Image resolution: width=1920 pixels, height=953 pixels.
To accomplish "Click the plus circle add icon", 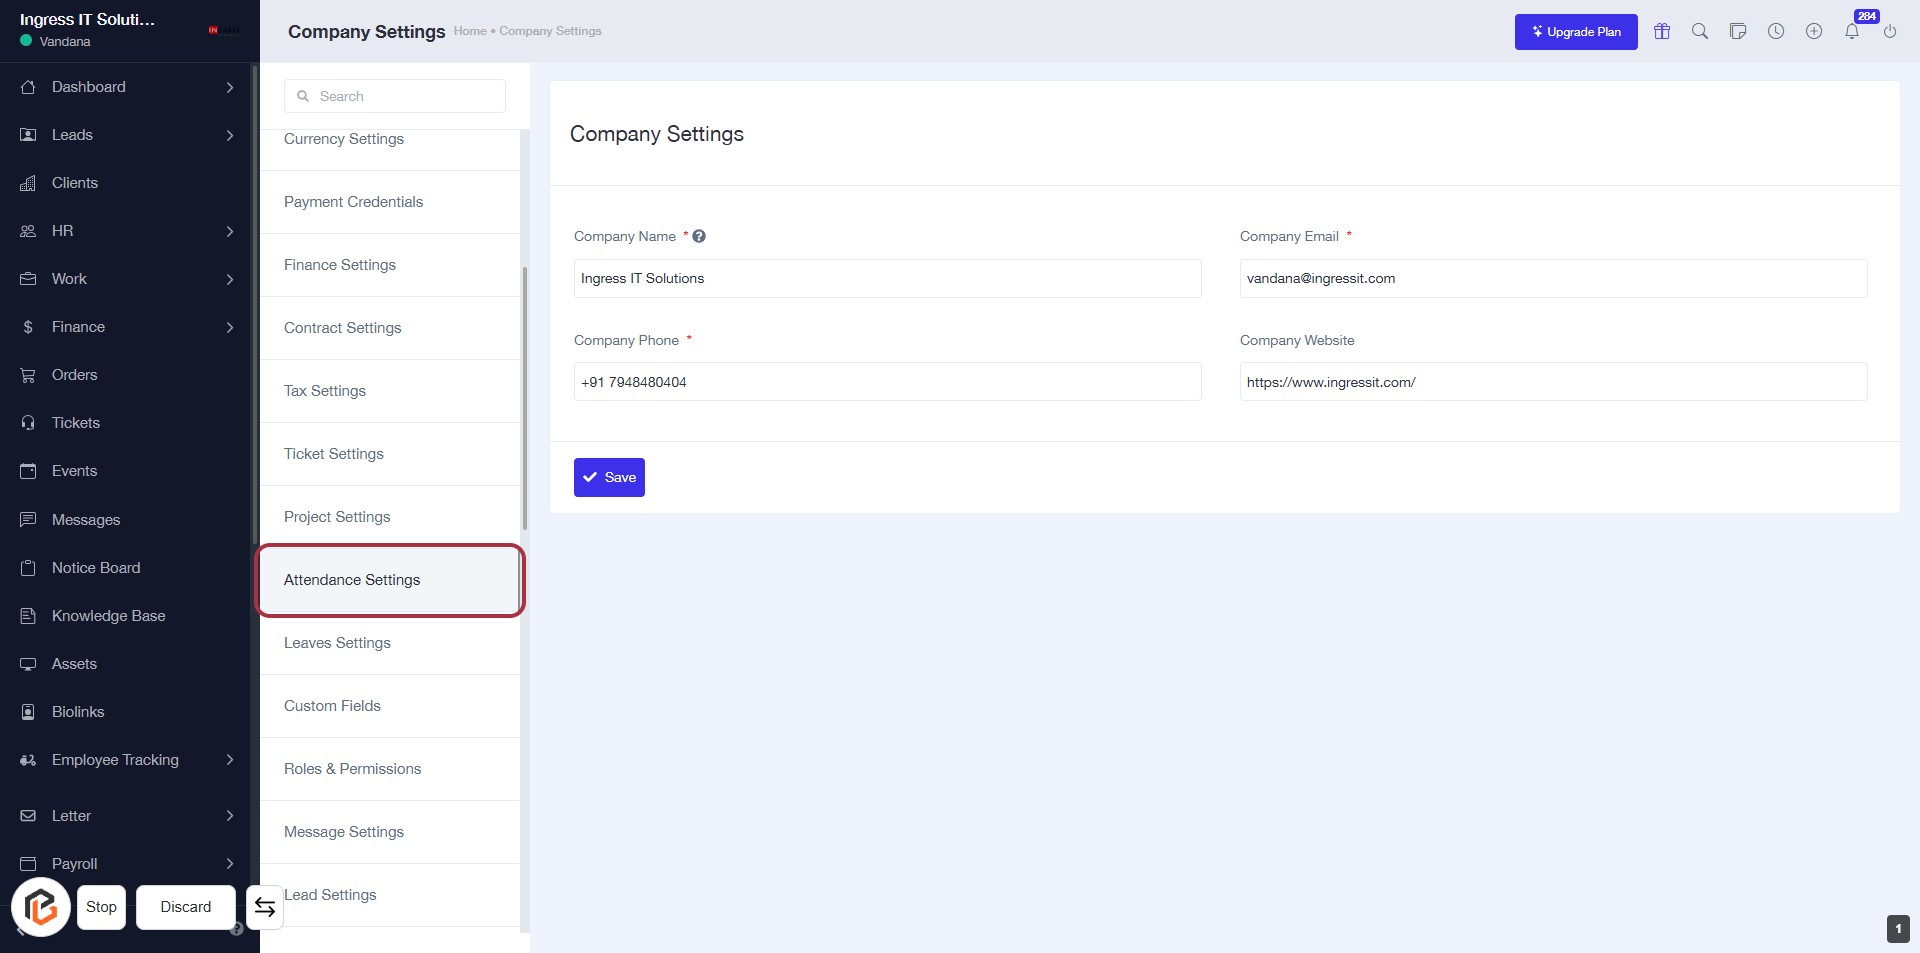I will point(1814,31).
